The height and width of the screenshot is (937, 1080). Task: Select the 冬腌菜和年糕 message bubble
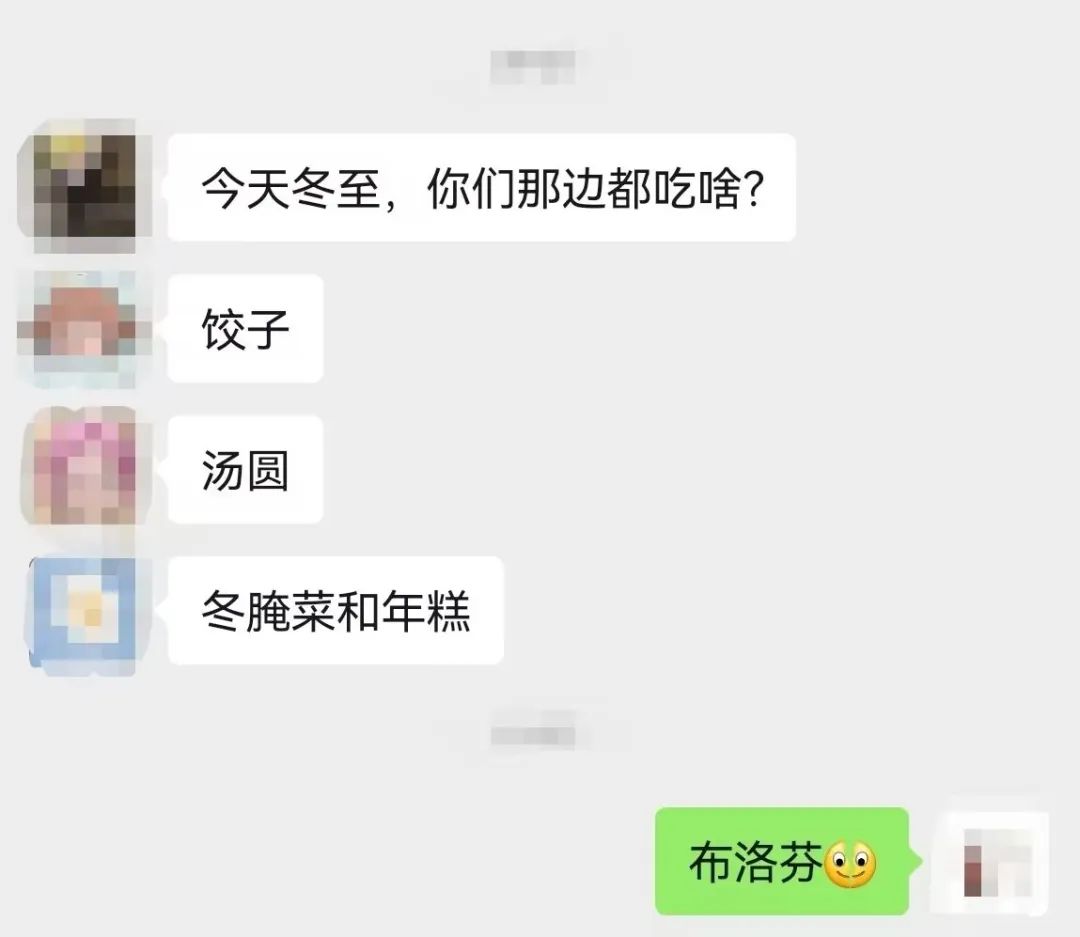pyautogui.click(x=336, y=611)
